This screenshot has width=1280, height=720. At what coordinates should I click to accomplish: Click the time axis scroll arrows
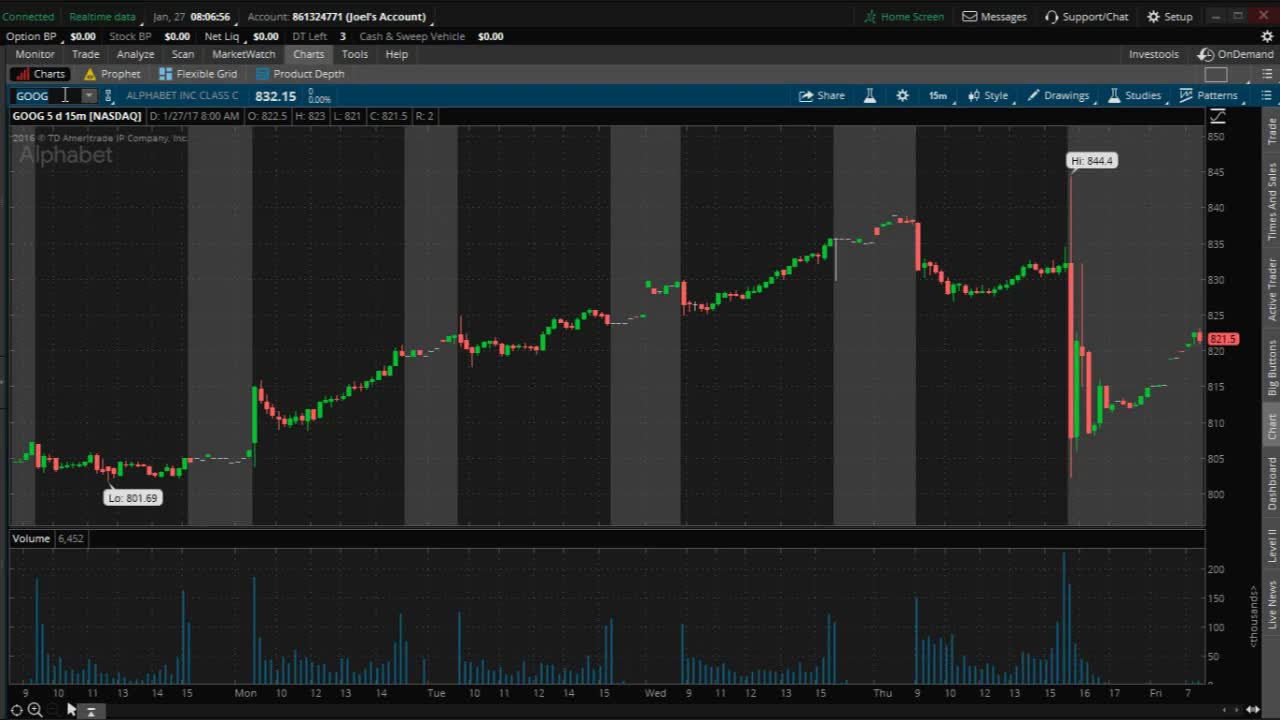pos(1231,710)
